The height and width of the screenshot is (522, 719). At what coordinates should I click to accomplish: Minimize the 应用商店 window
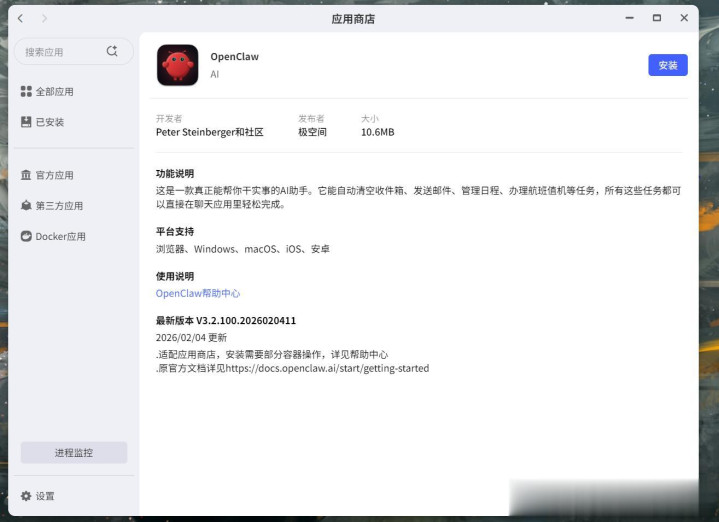coord(630,18)
